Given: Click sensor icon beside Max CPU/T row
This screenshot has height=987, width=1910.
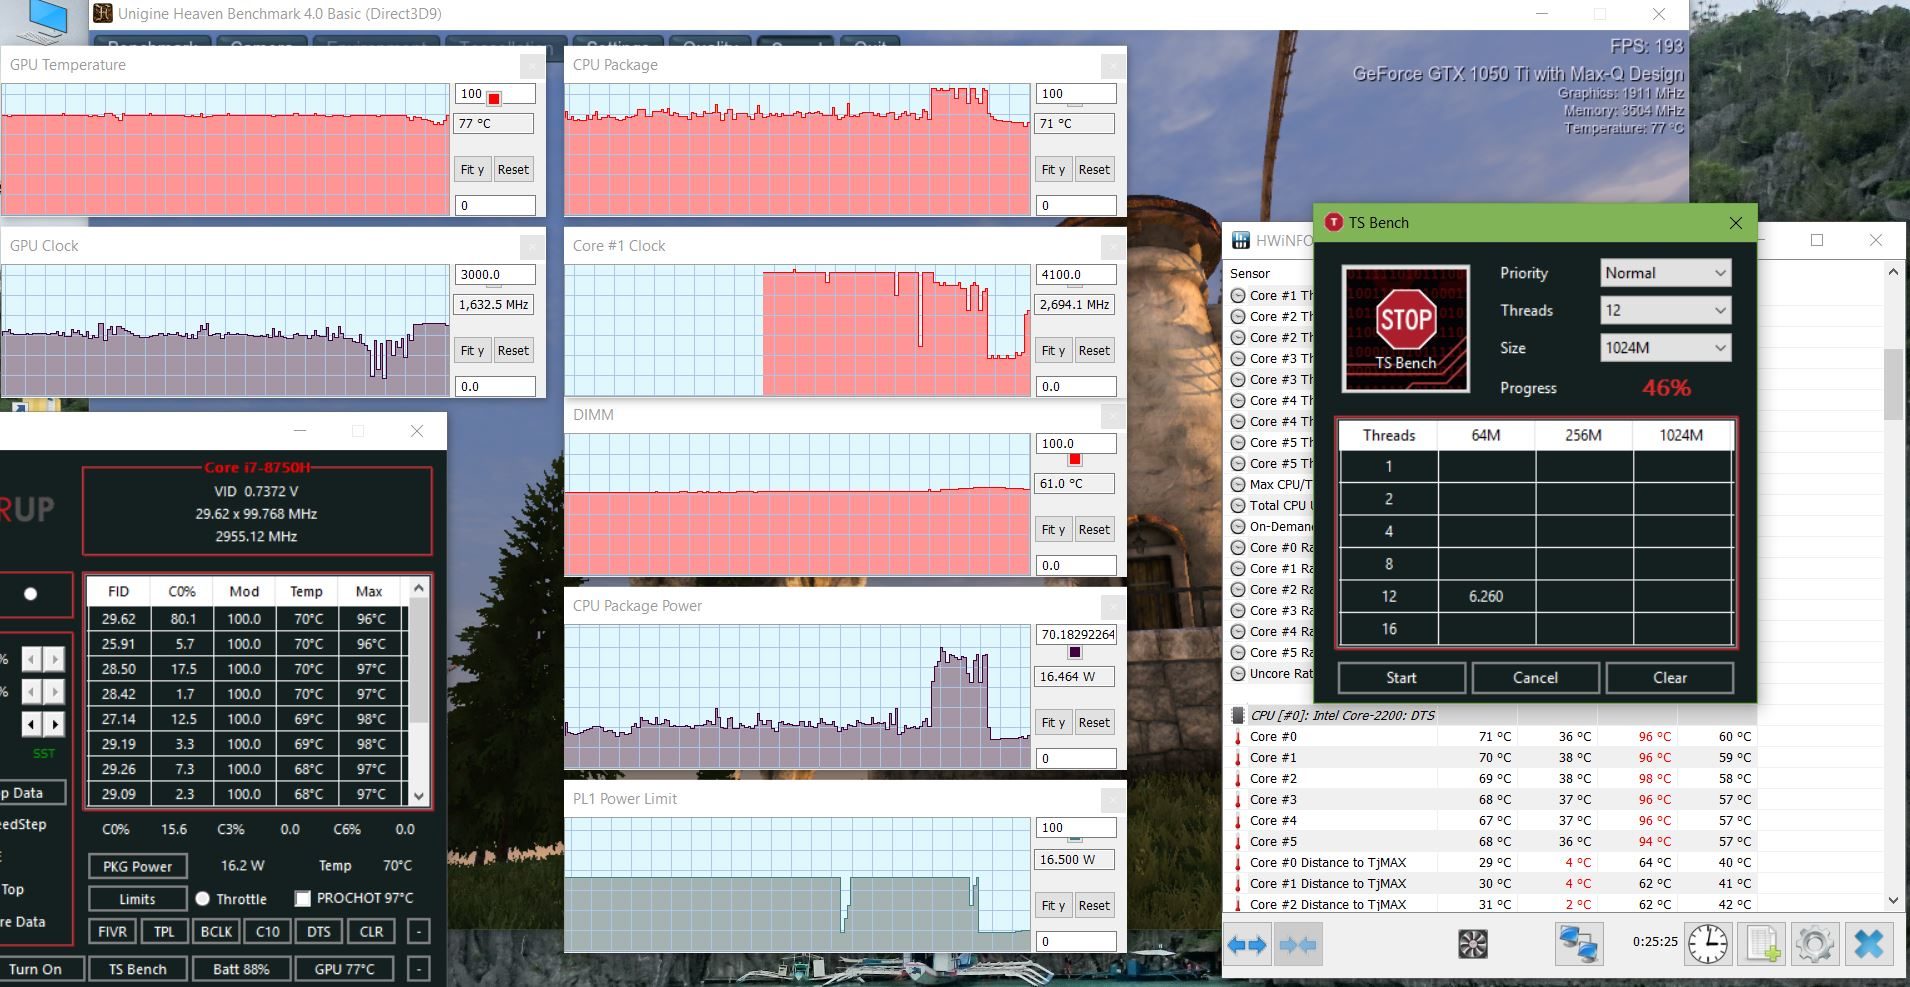Looking at the screenshot, I should [x=1238, y=484].
